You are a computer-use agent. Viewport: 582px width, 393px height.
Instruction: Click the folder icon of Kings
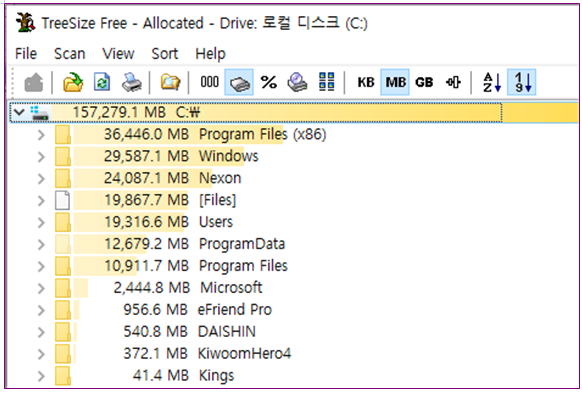coord(63,375)
